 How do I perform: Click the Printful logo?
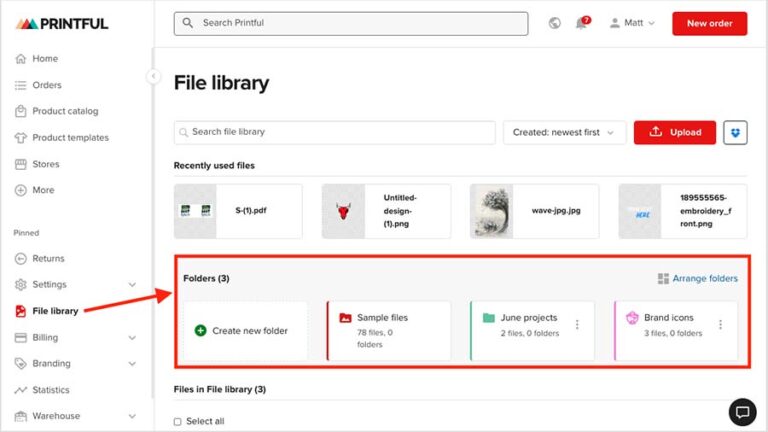pyautogui.click(x=62, y=23)
